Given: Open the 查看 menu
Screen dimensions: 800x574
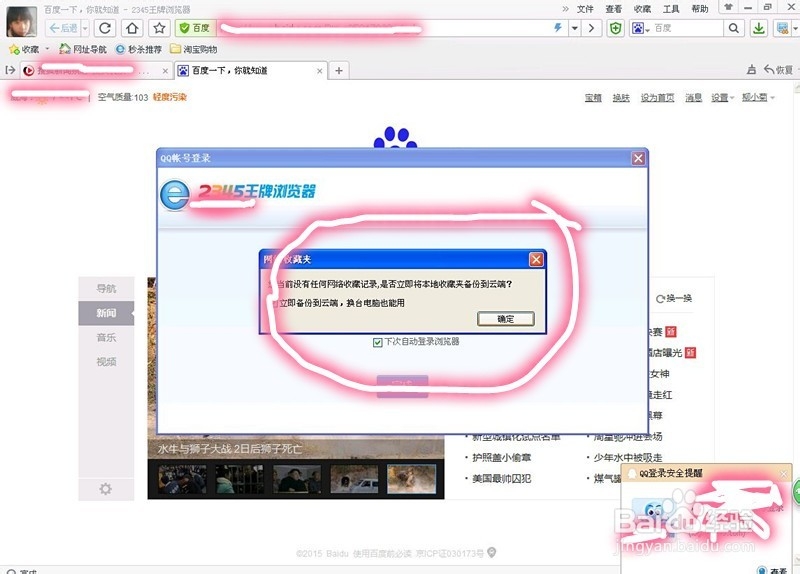Looking at the screenshot, I should [613, 9].
